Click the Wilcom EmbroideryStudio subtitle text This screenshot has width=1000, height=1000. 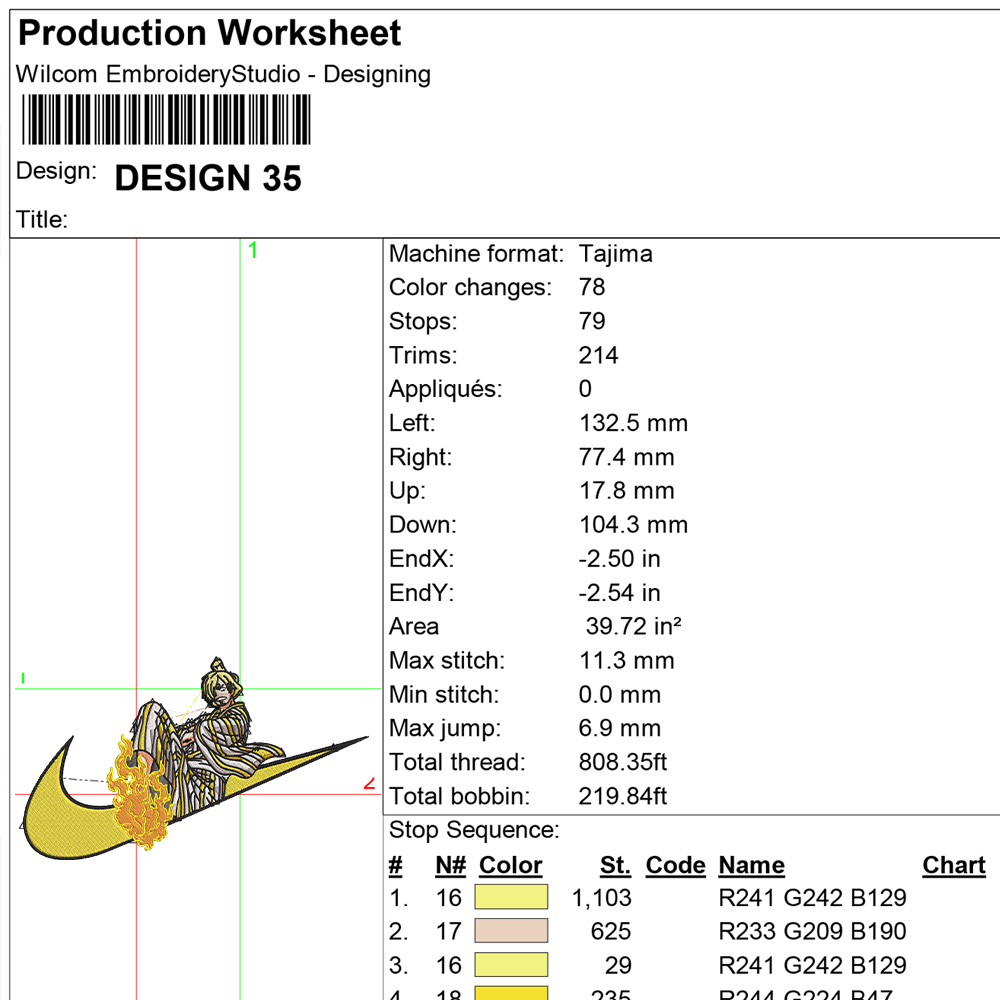[x=224, y=74]
